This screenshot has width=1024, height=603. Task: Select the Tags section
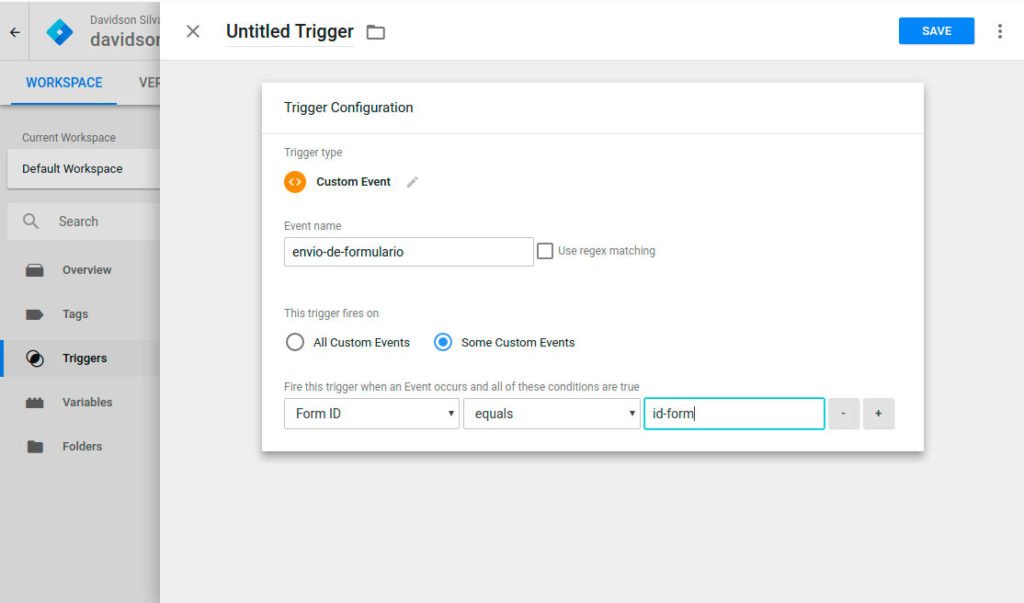point(77,313)
